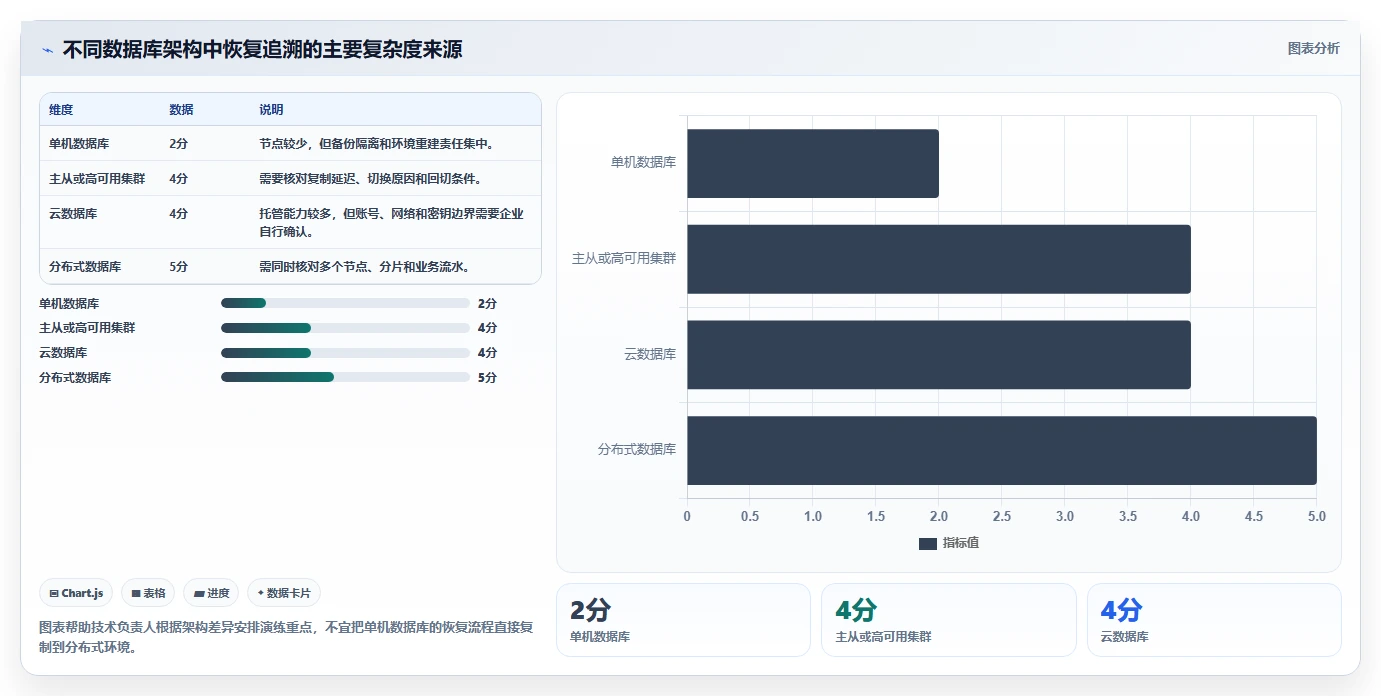Click the 单机数据库 table cell
1381x696 pixels.
click(79, 144)
